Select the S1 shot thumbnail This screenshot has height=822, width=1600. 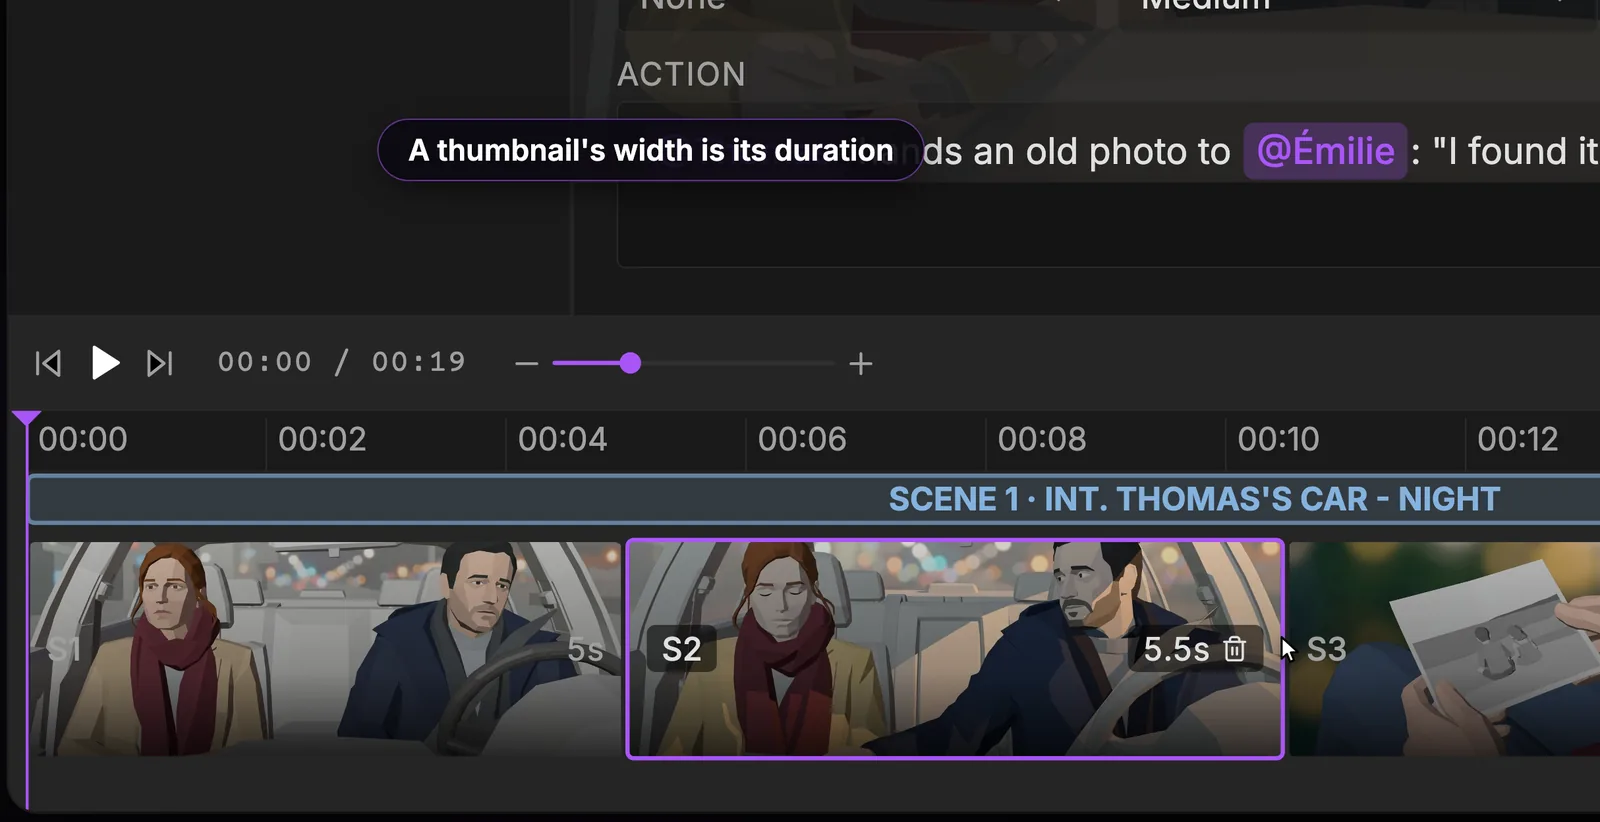[325, 649]
